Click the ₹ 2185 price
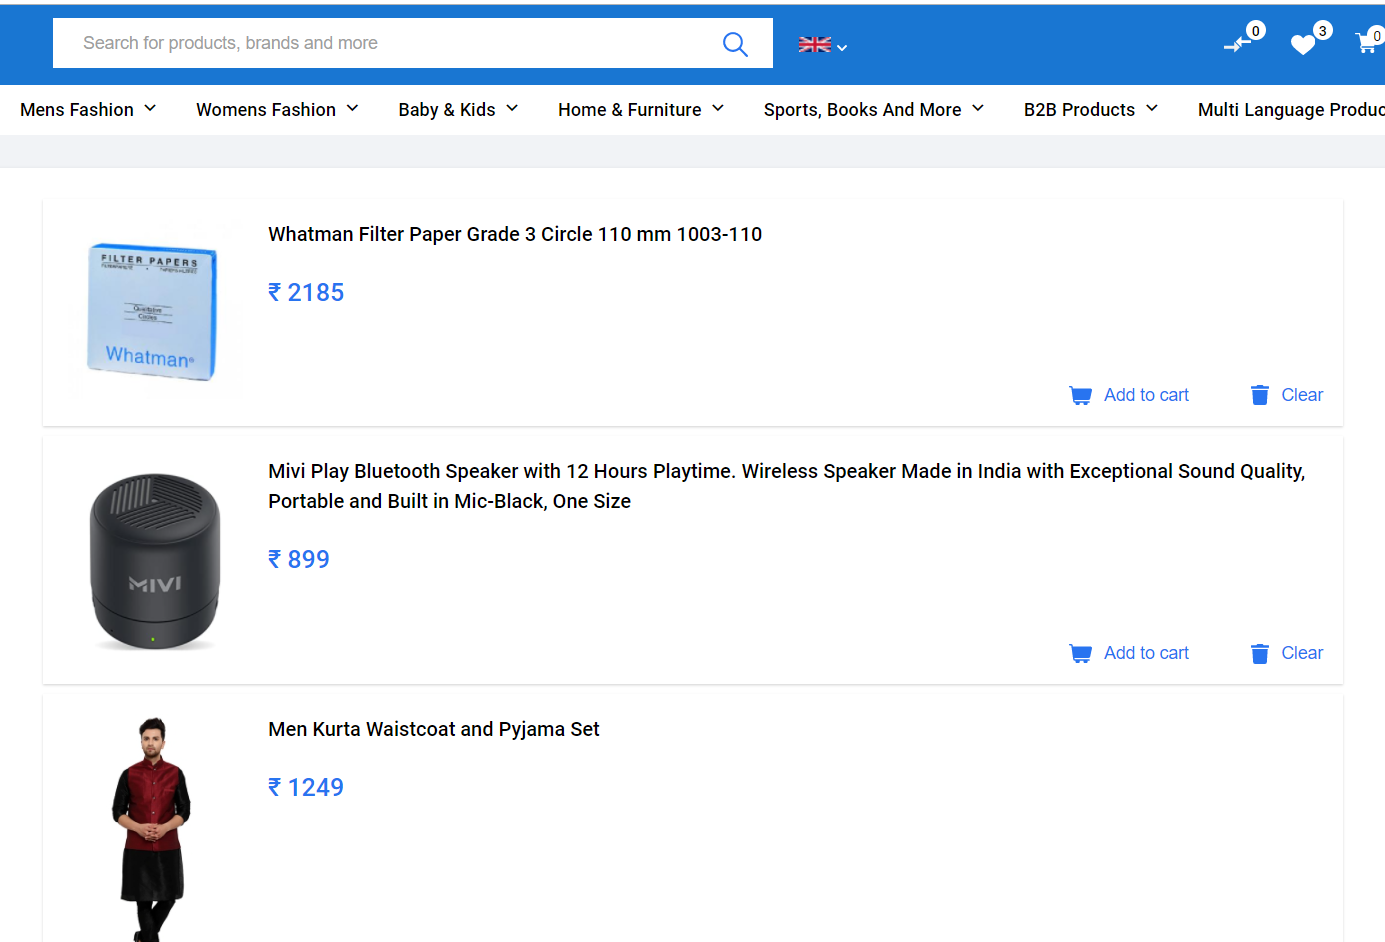The image size is (1385, 942). [x=306, y=292]
